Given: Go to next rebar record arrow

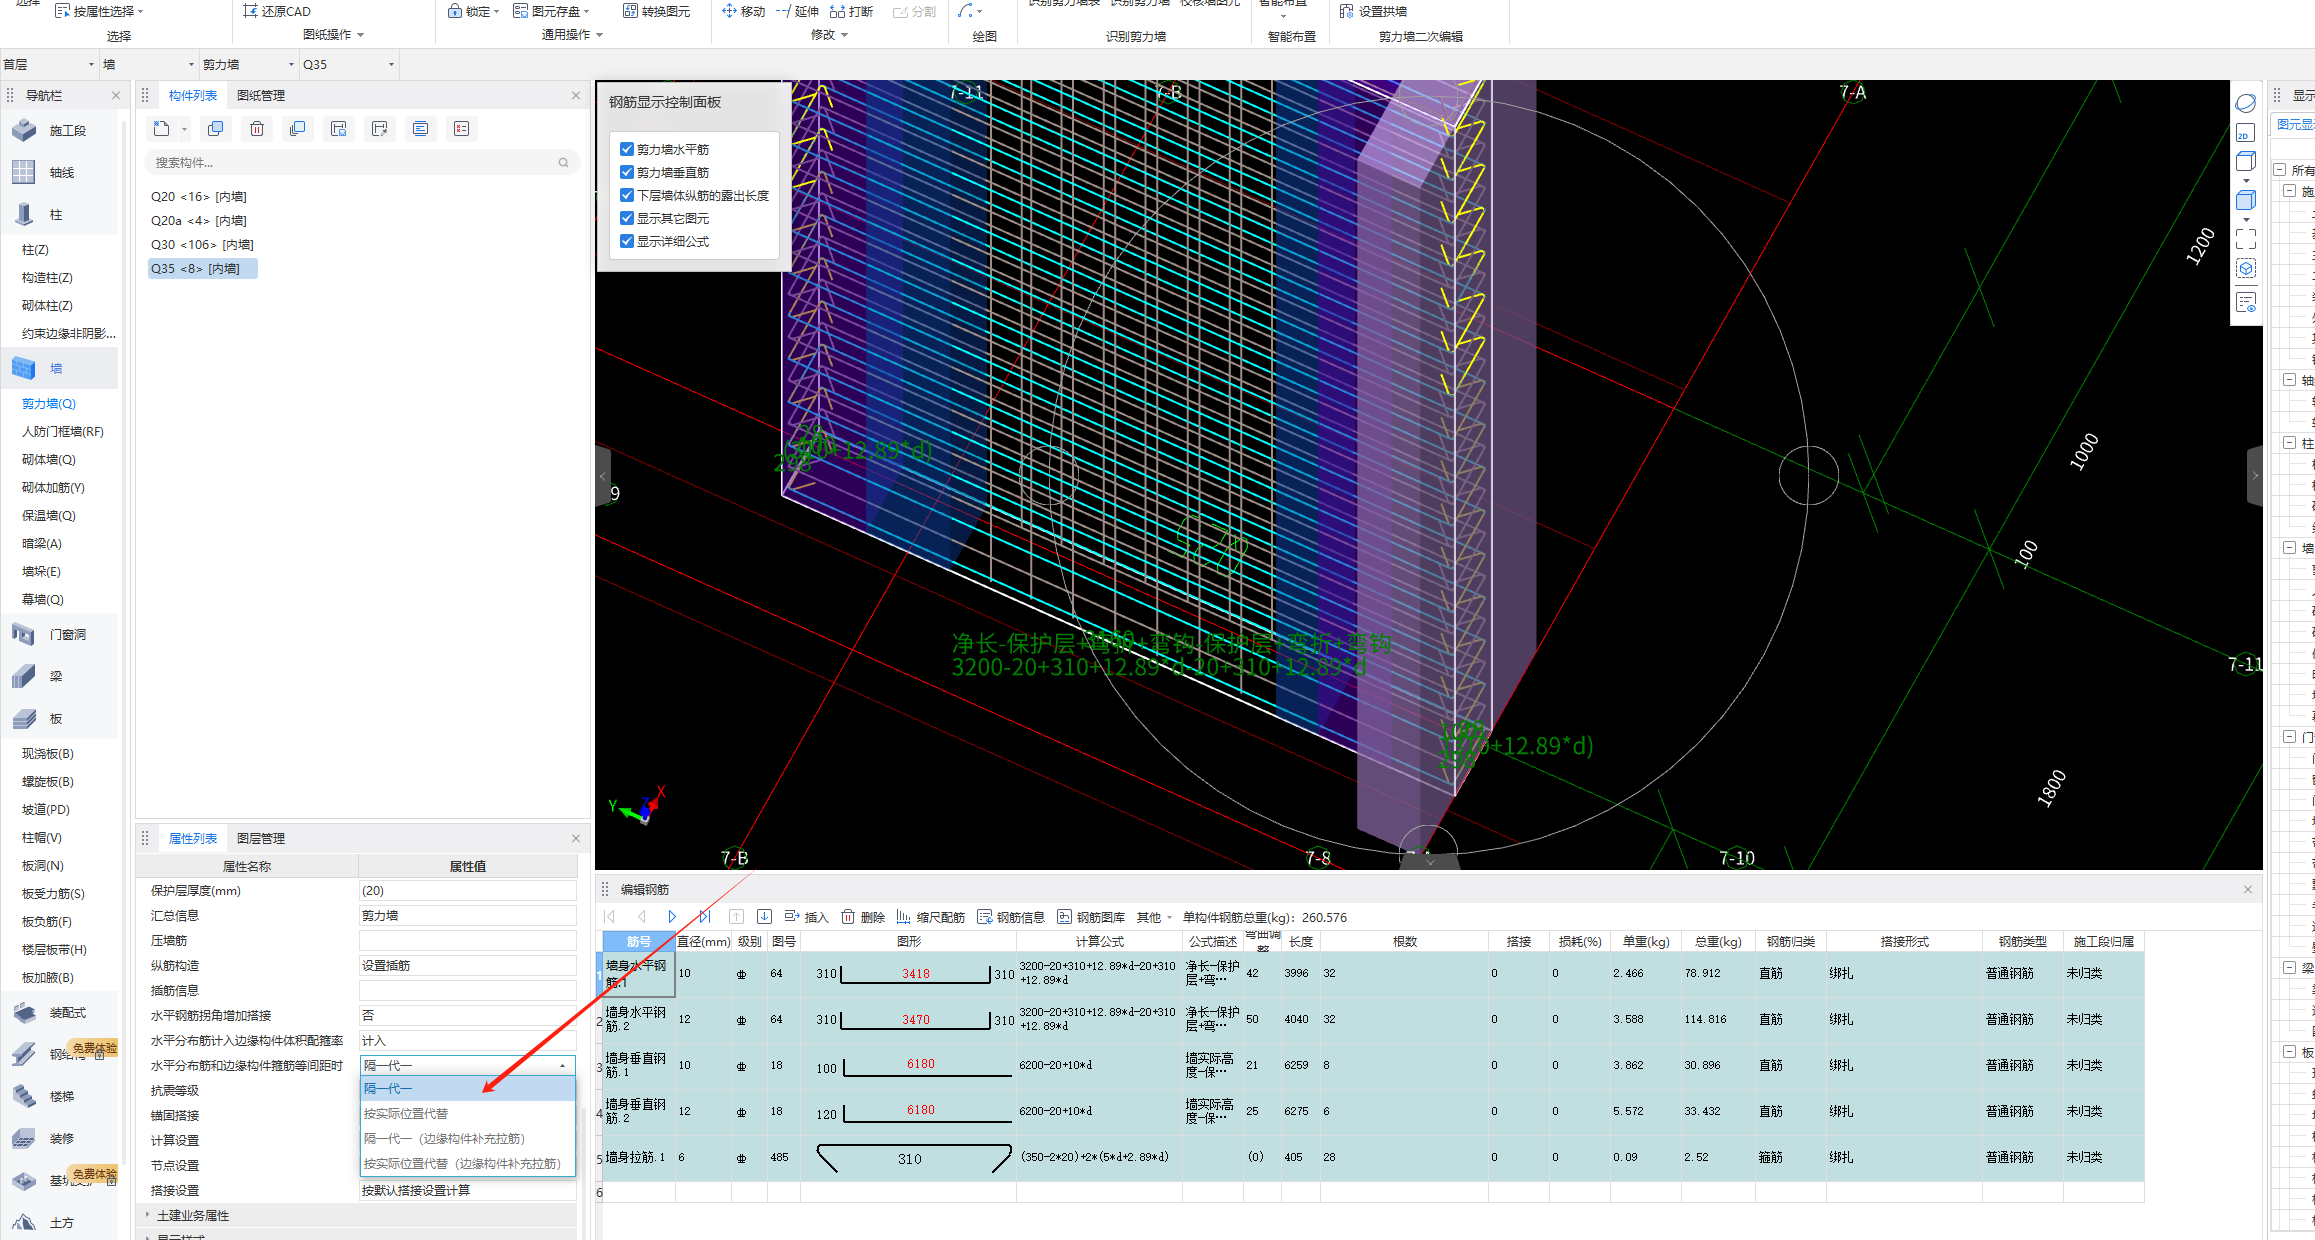Looking at the screenshot, I should point(672,917).
